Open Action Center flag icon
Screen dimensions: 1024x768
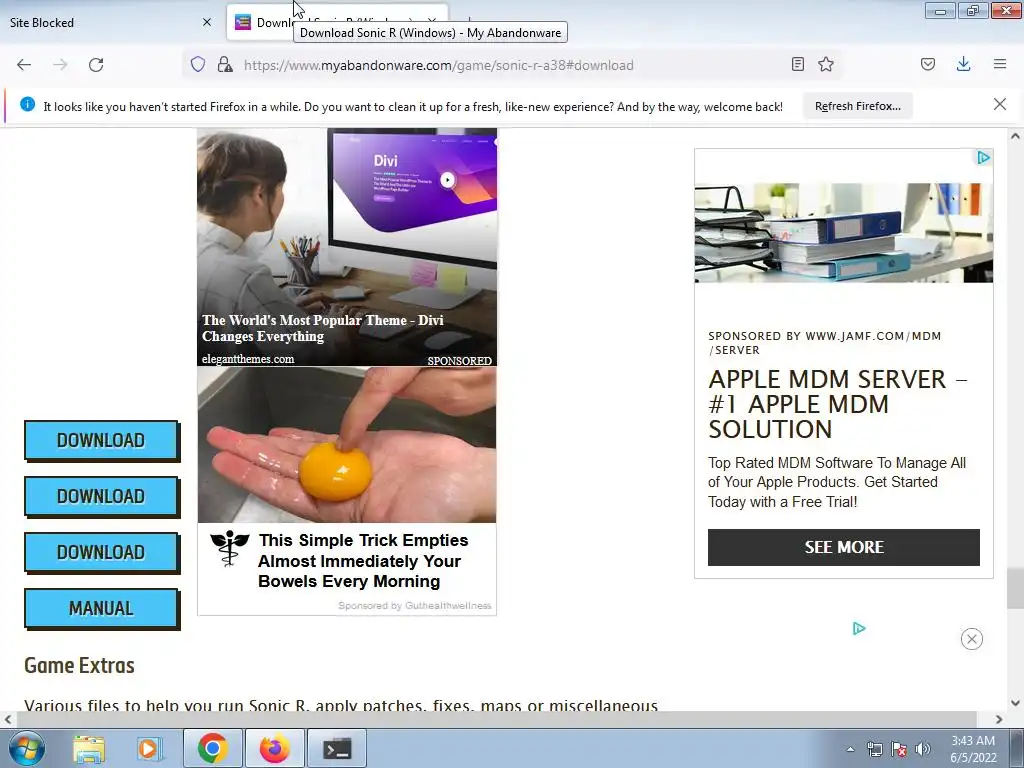coord(899,749)
